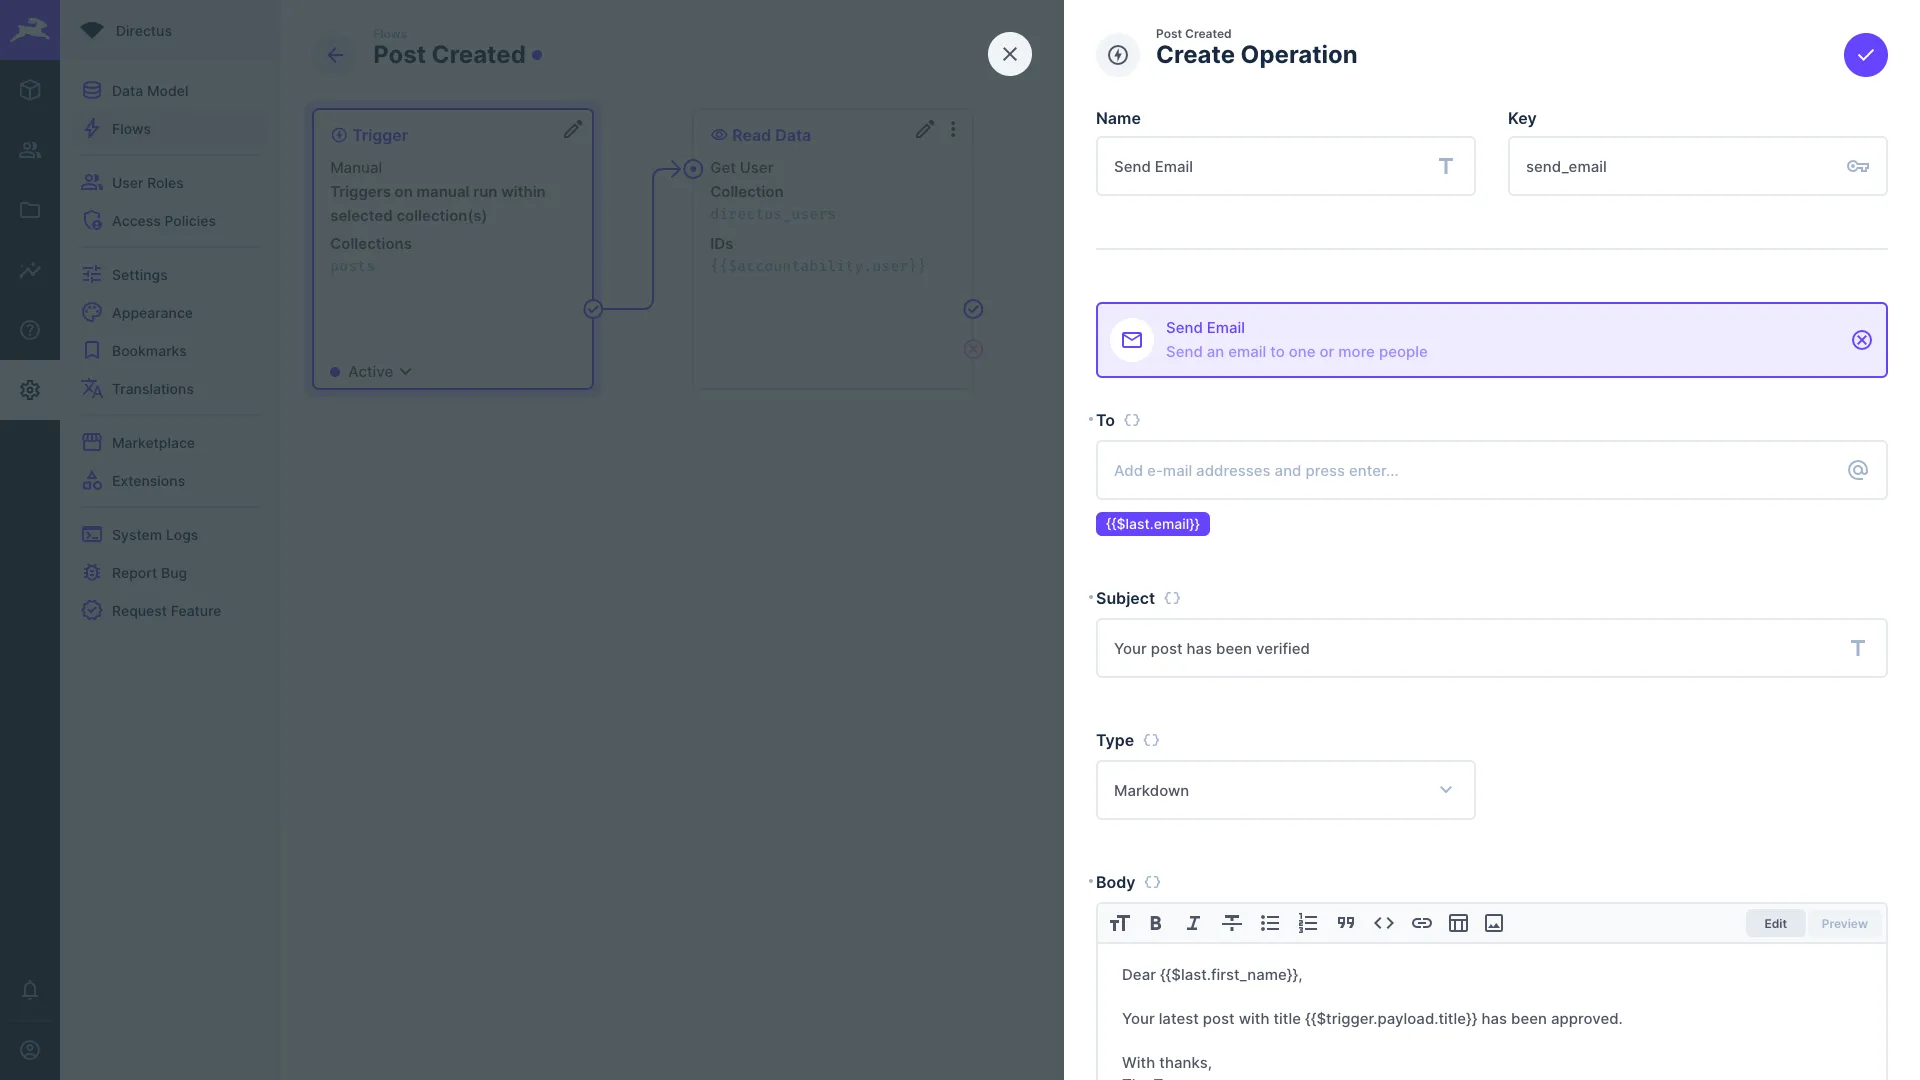Insert a link using the chain icon
Viewport: 1920px width, 1080px height.
click(1422, 923)
